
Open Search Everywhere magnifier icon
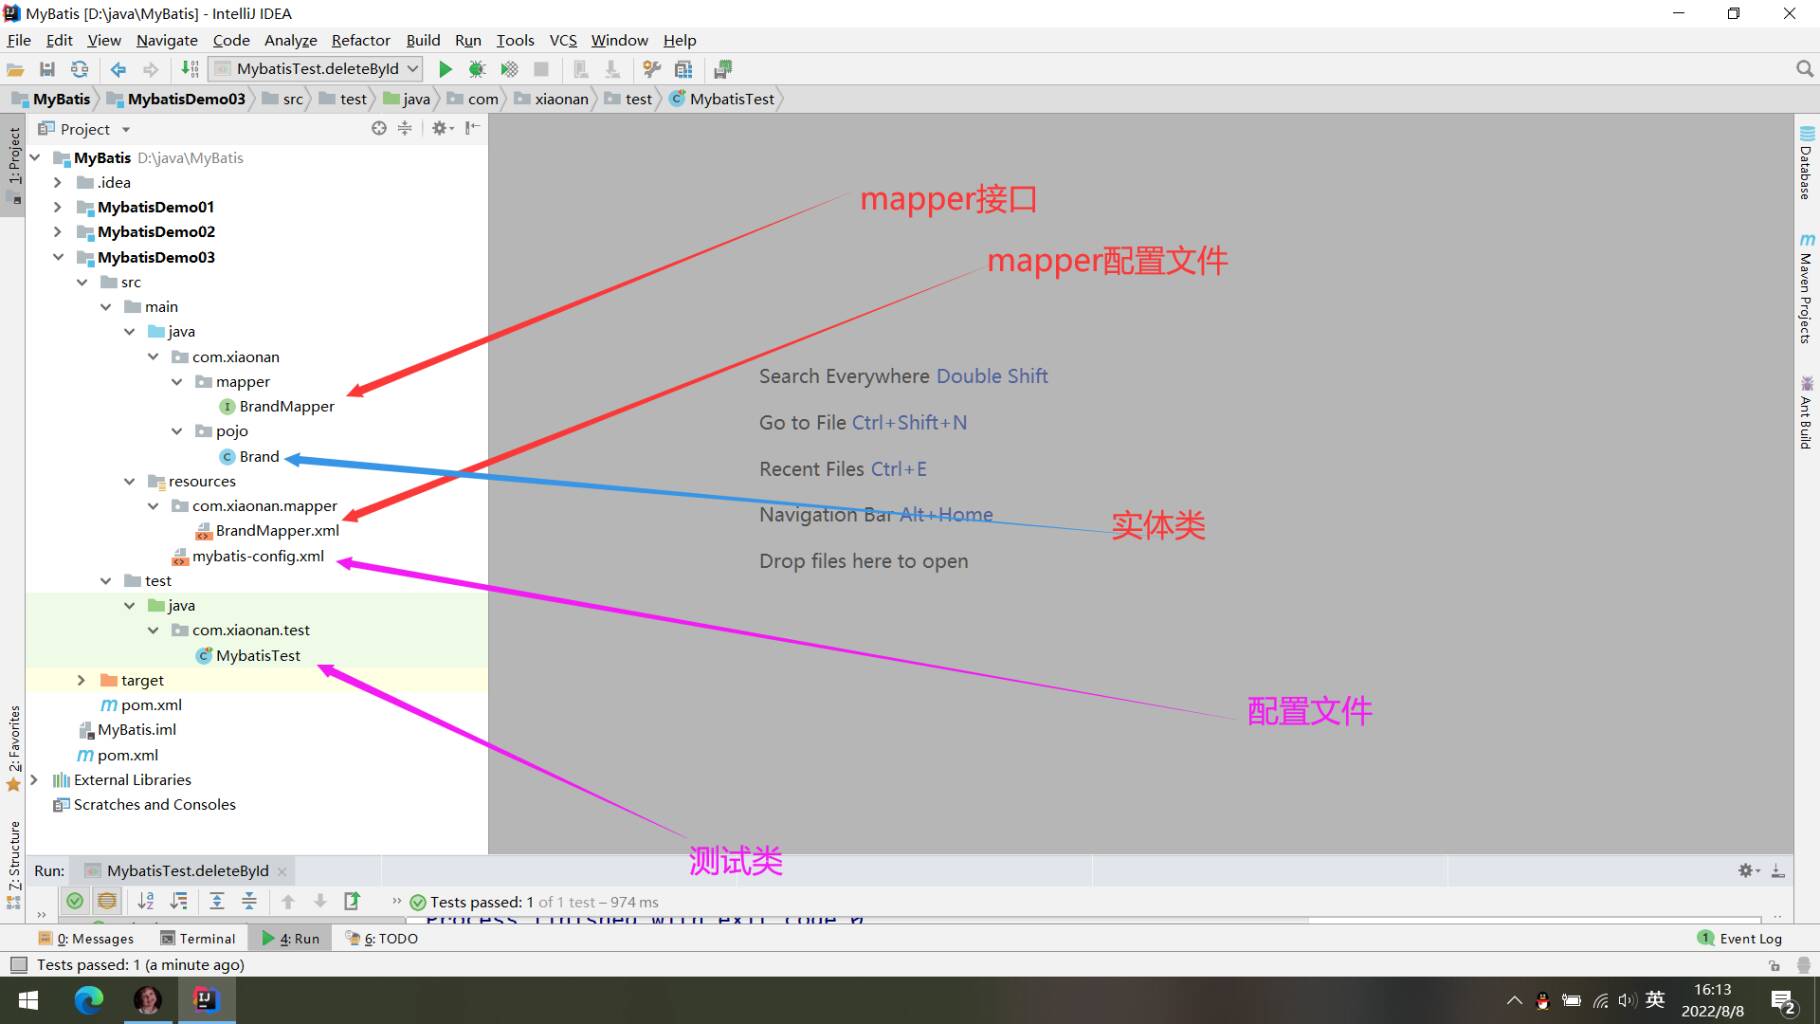(x=1804, y=69)
